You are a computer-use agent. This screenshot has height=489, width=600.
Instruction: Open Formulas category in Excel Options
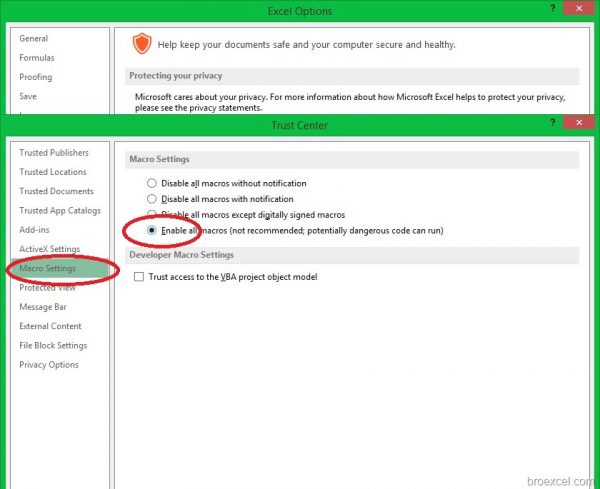(x=37, y=58)
